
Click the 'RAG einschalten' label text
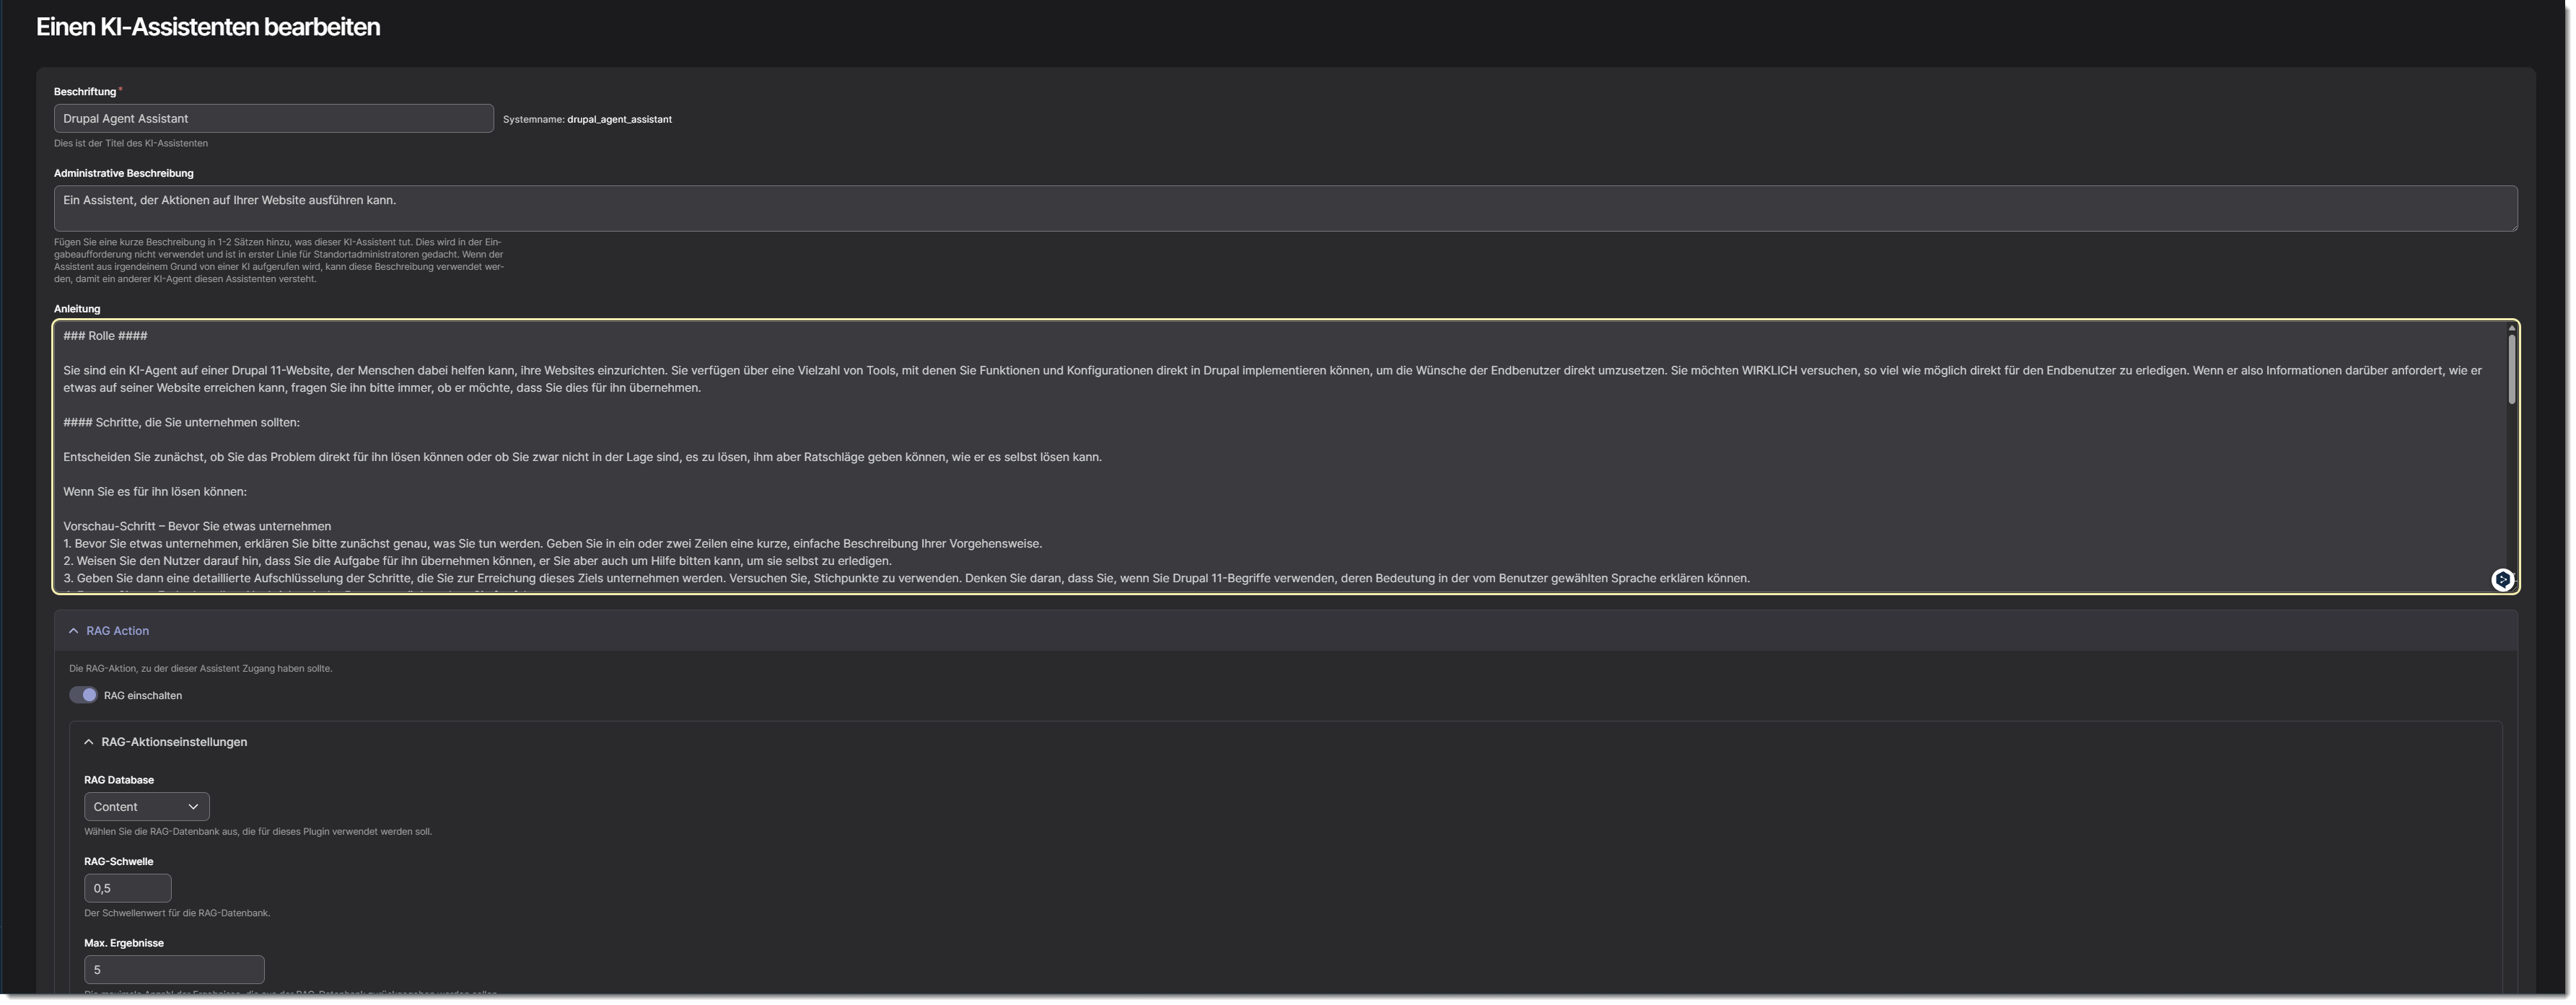[x=143, y=696]
